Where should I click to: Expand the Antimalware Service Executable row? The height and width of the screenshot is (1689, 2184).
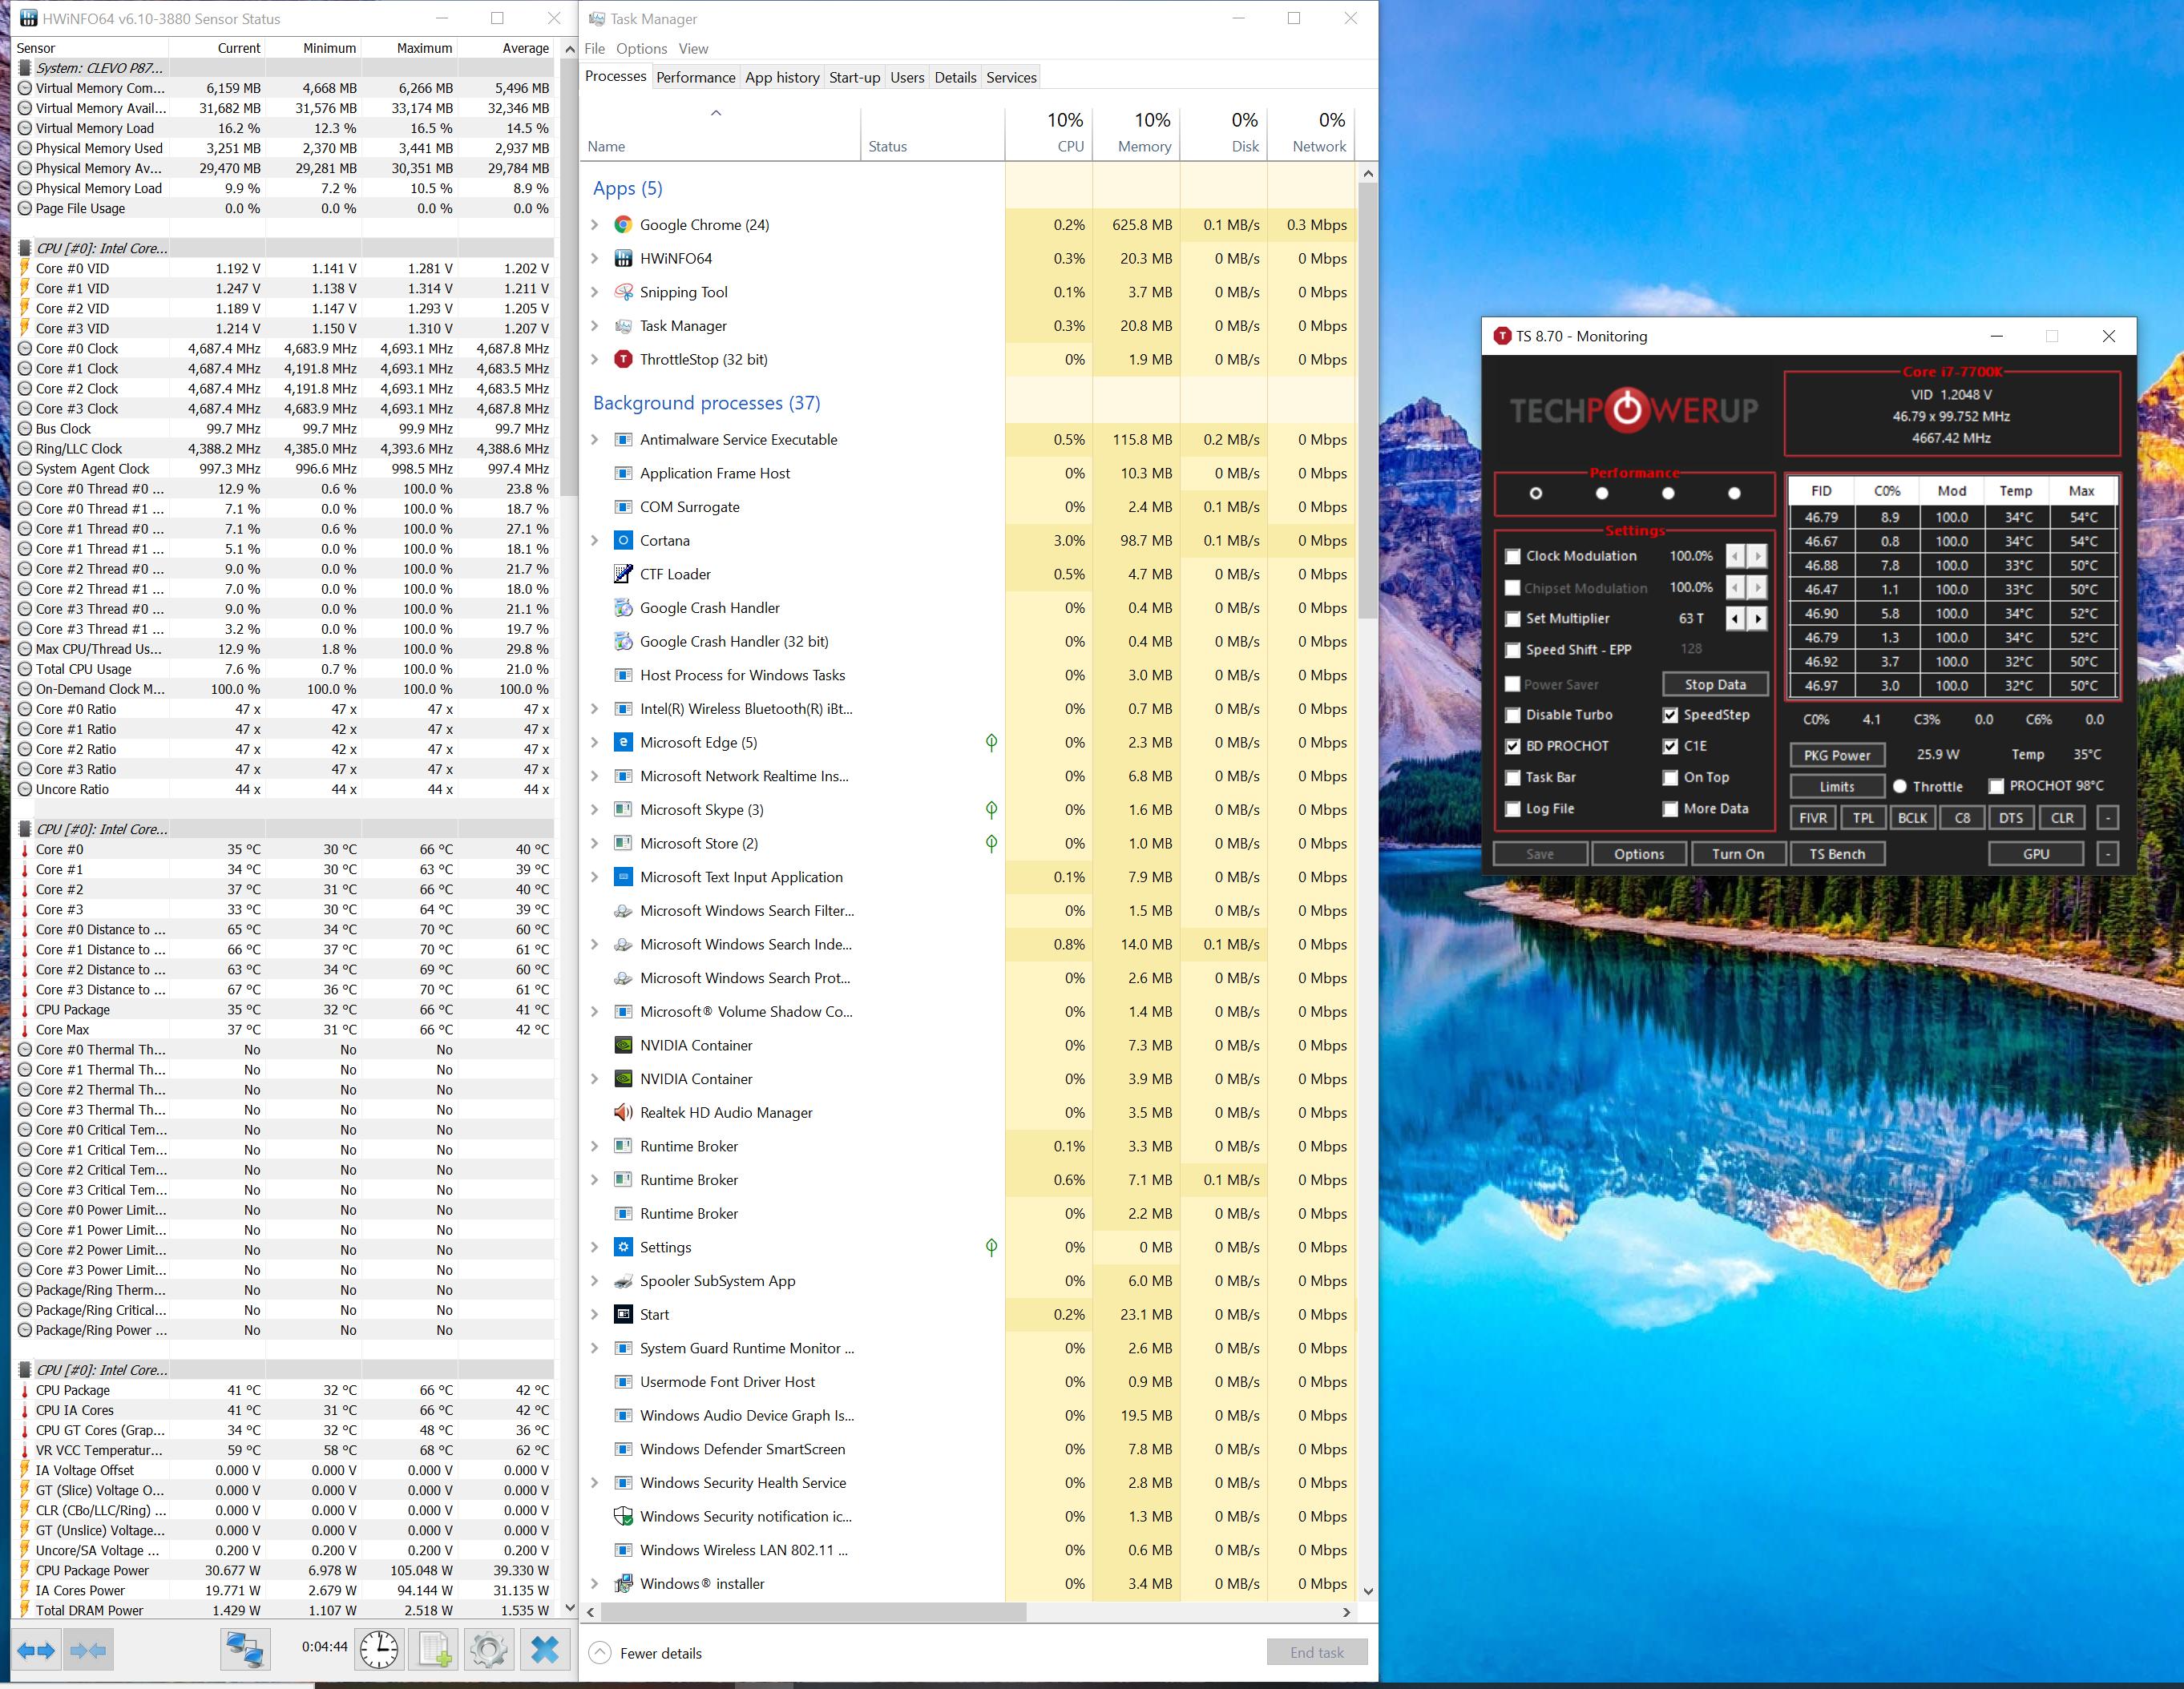[595, 440]
